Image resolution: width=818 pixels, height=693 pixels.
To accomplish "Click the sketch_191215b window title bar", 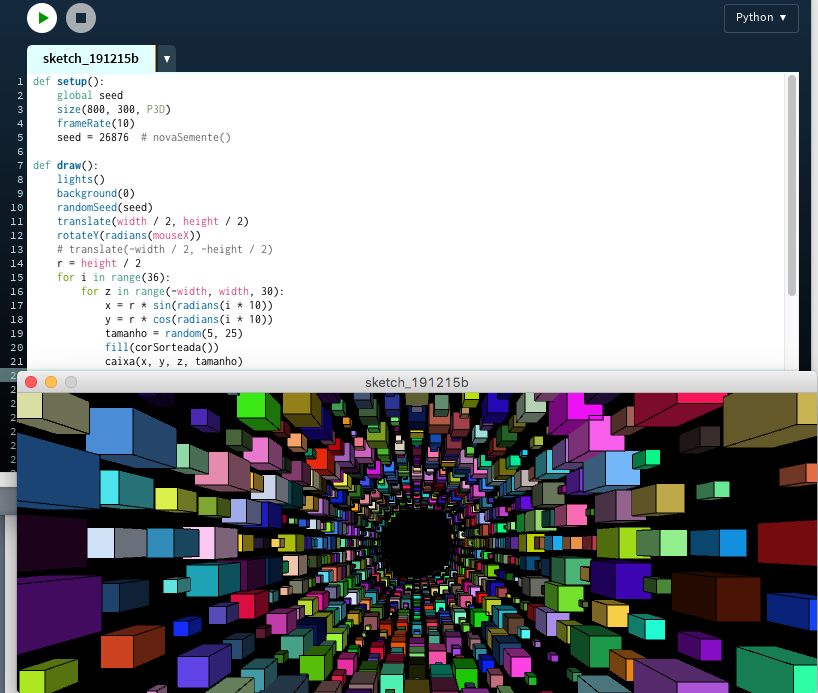I will [x=416, y=383].
